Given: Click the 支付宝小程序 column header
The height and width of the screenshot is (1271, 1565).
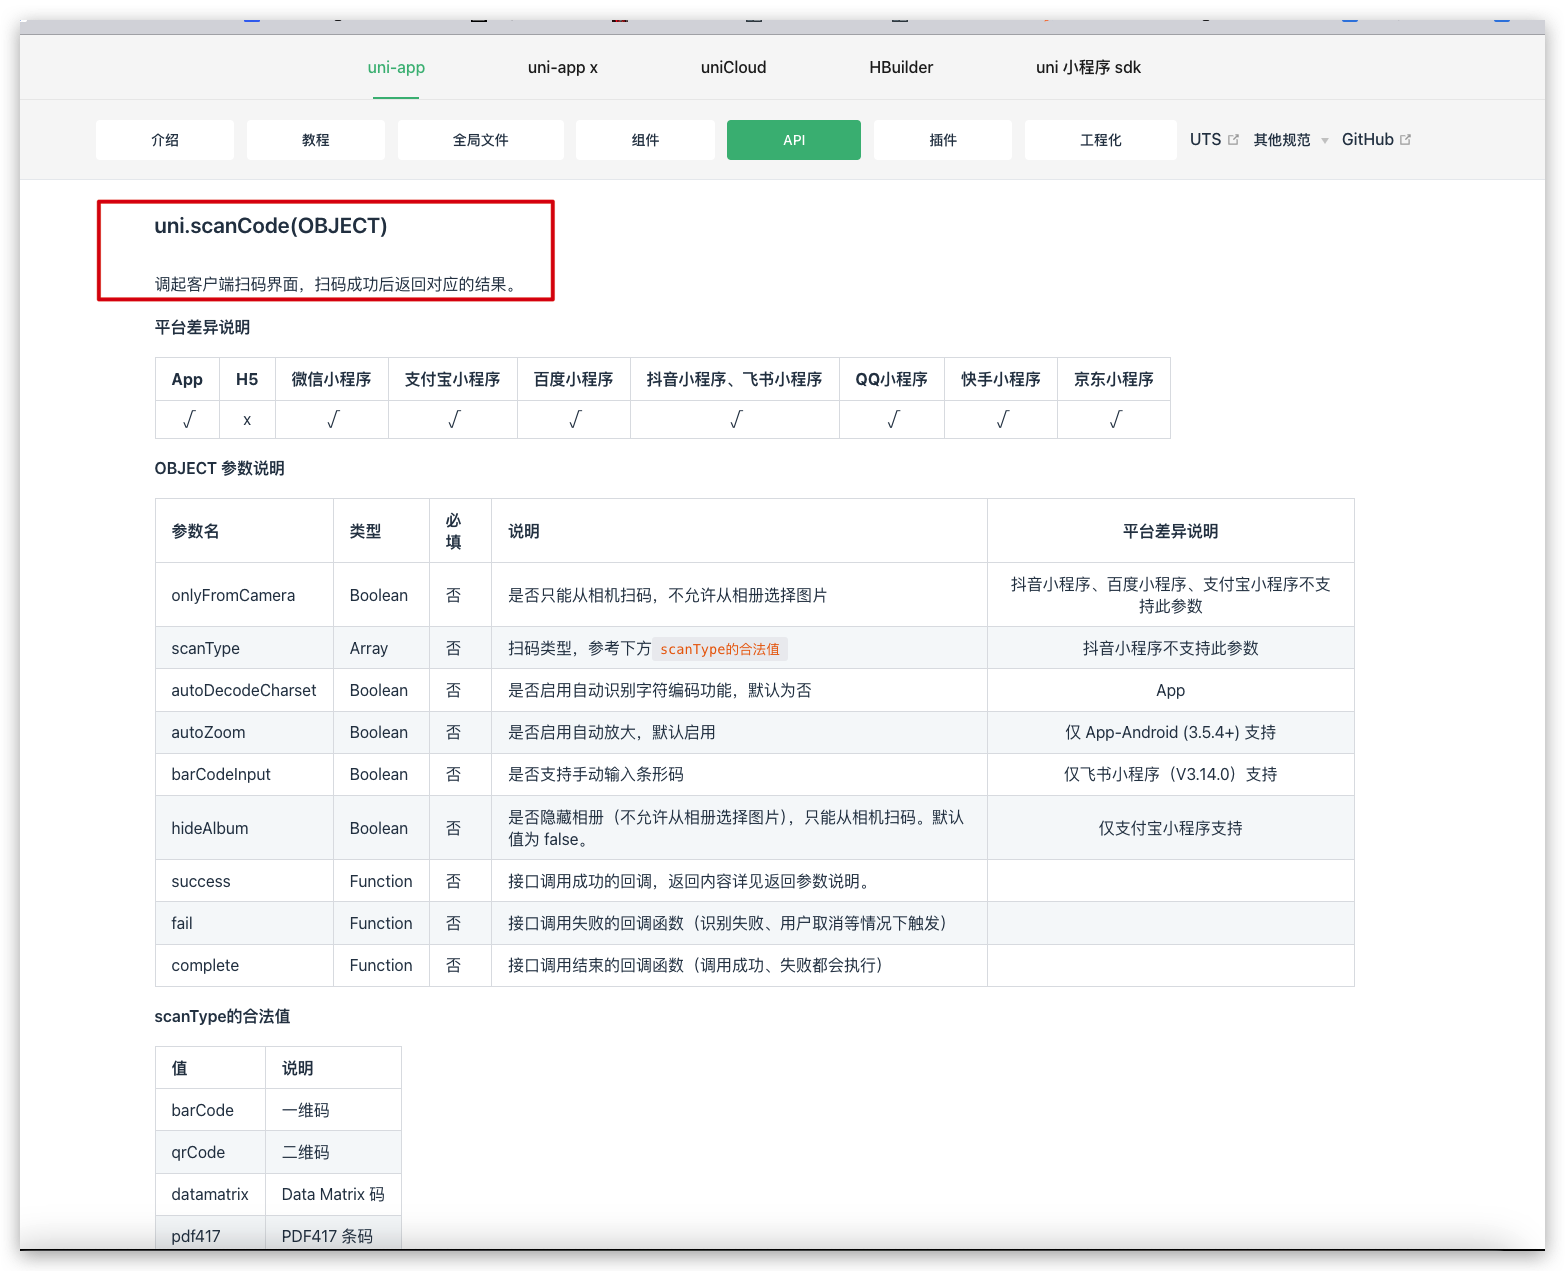Looking at the screenshot, I should click(x=452, y=379).
